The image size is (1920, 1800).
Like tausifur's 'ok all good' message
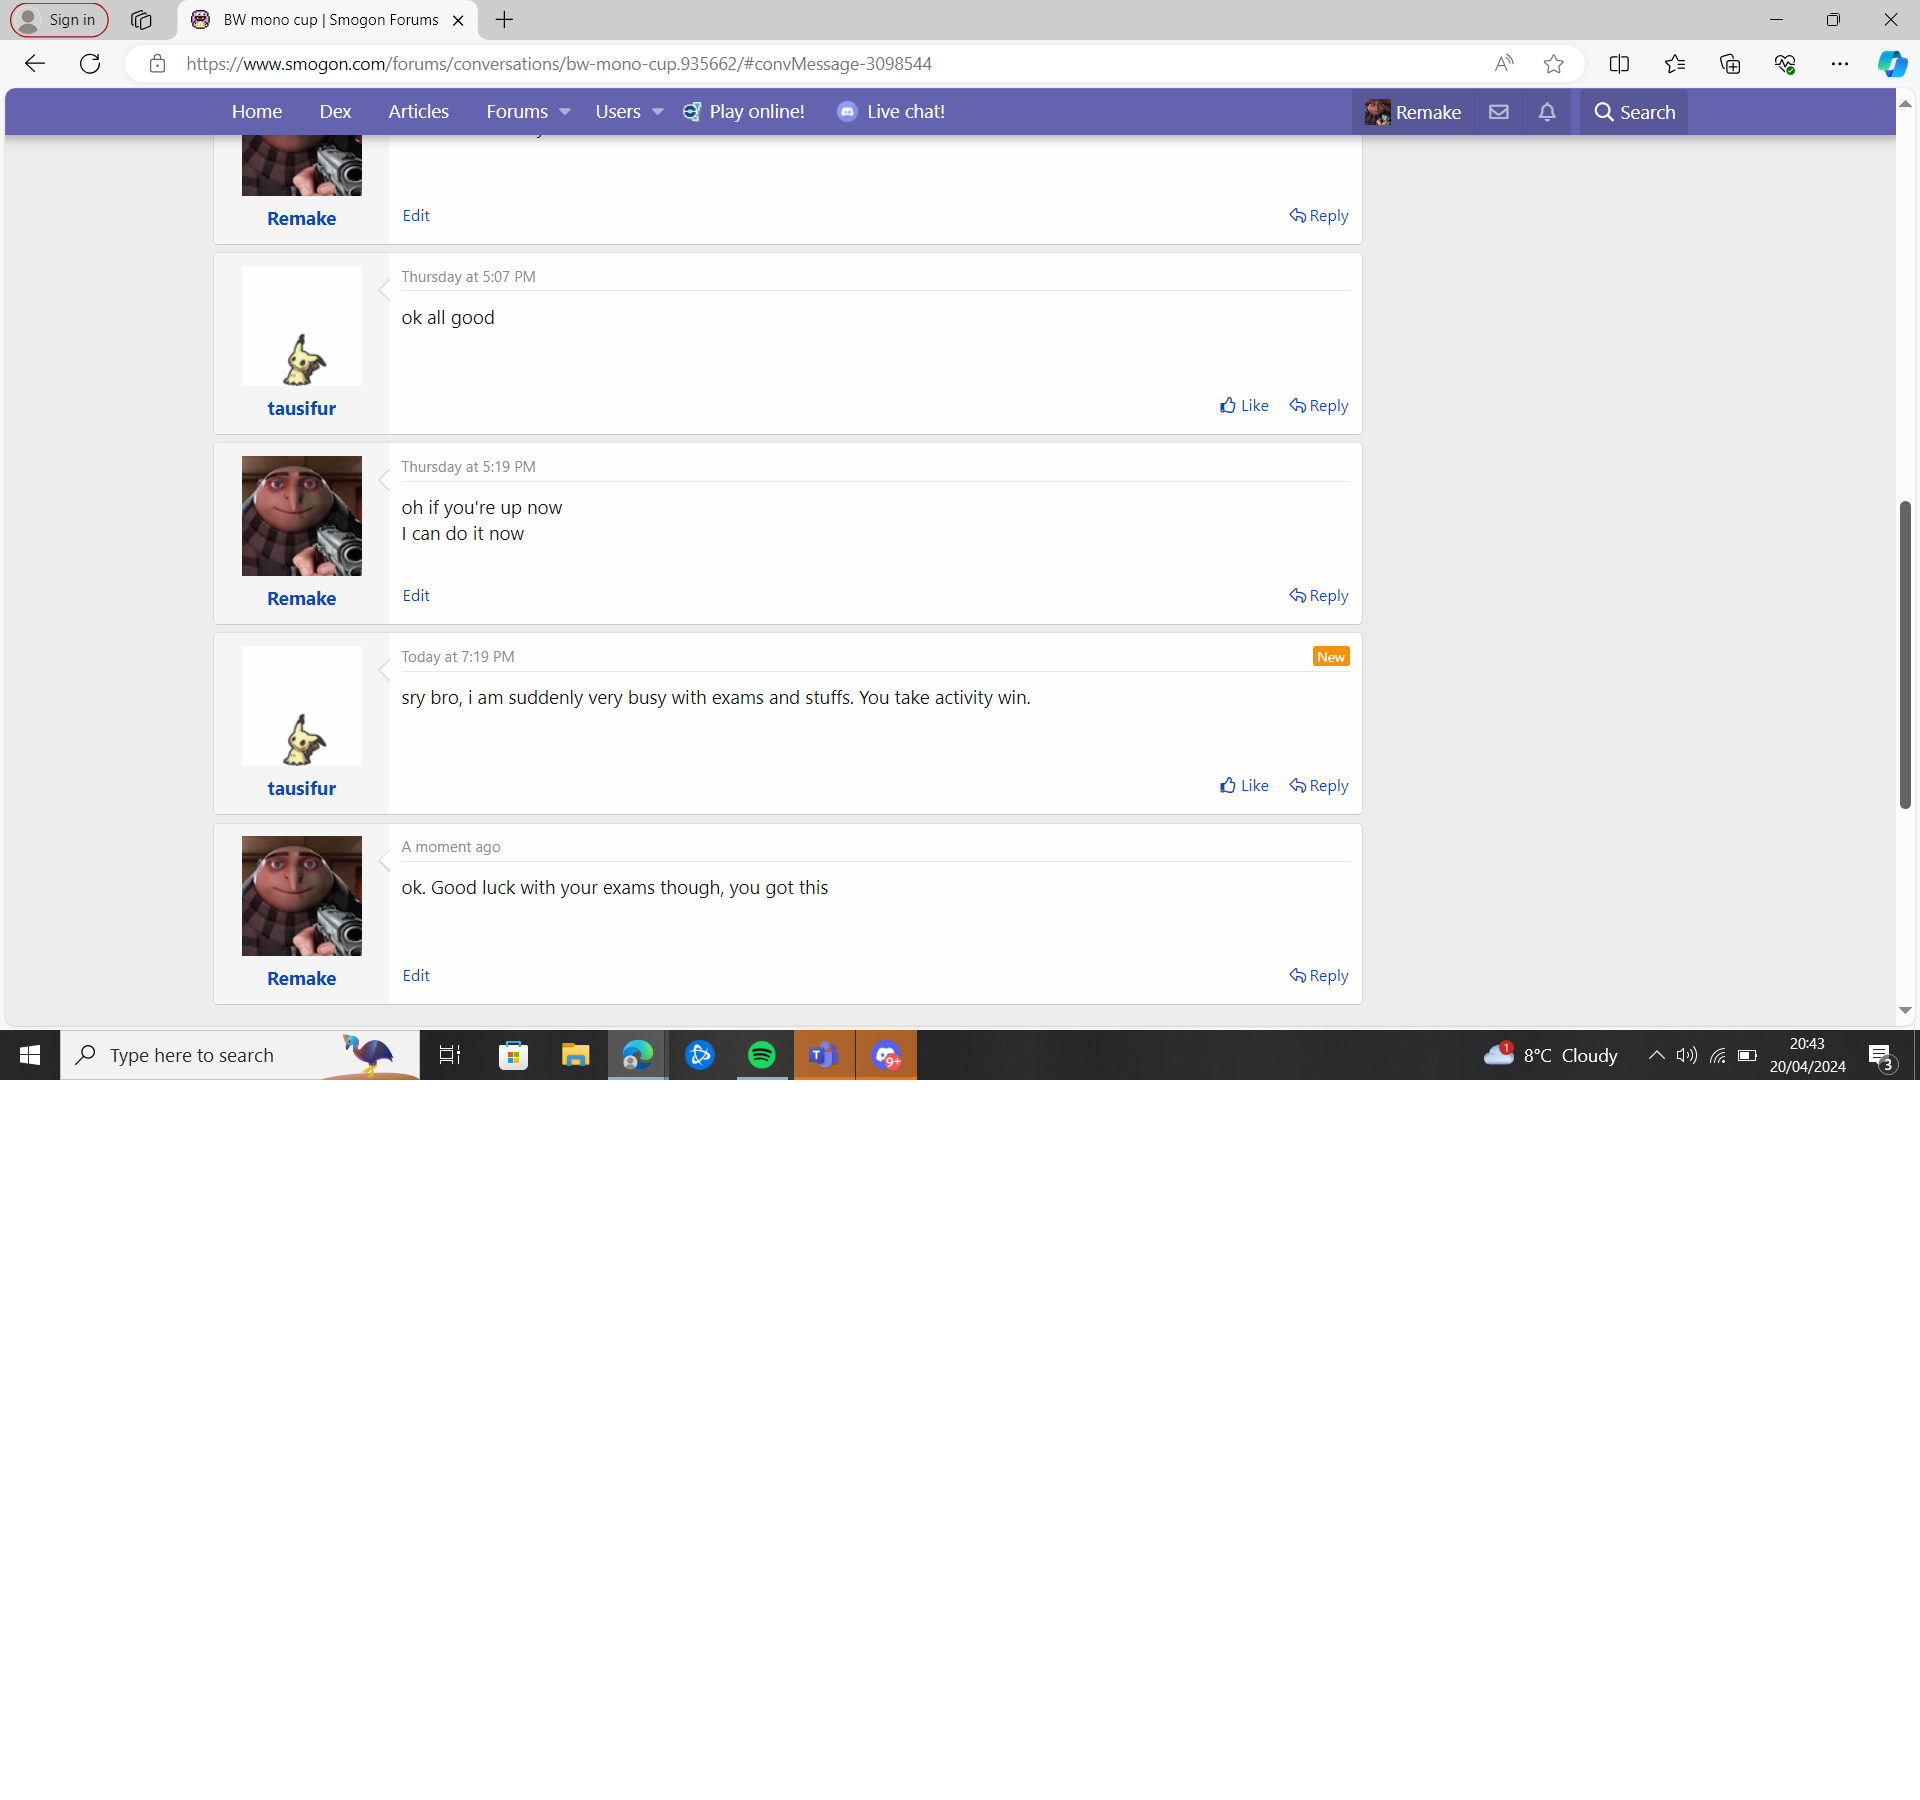[1244, 406]
